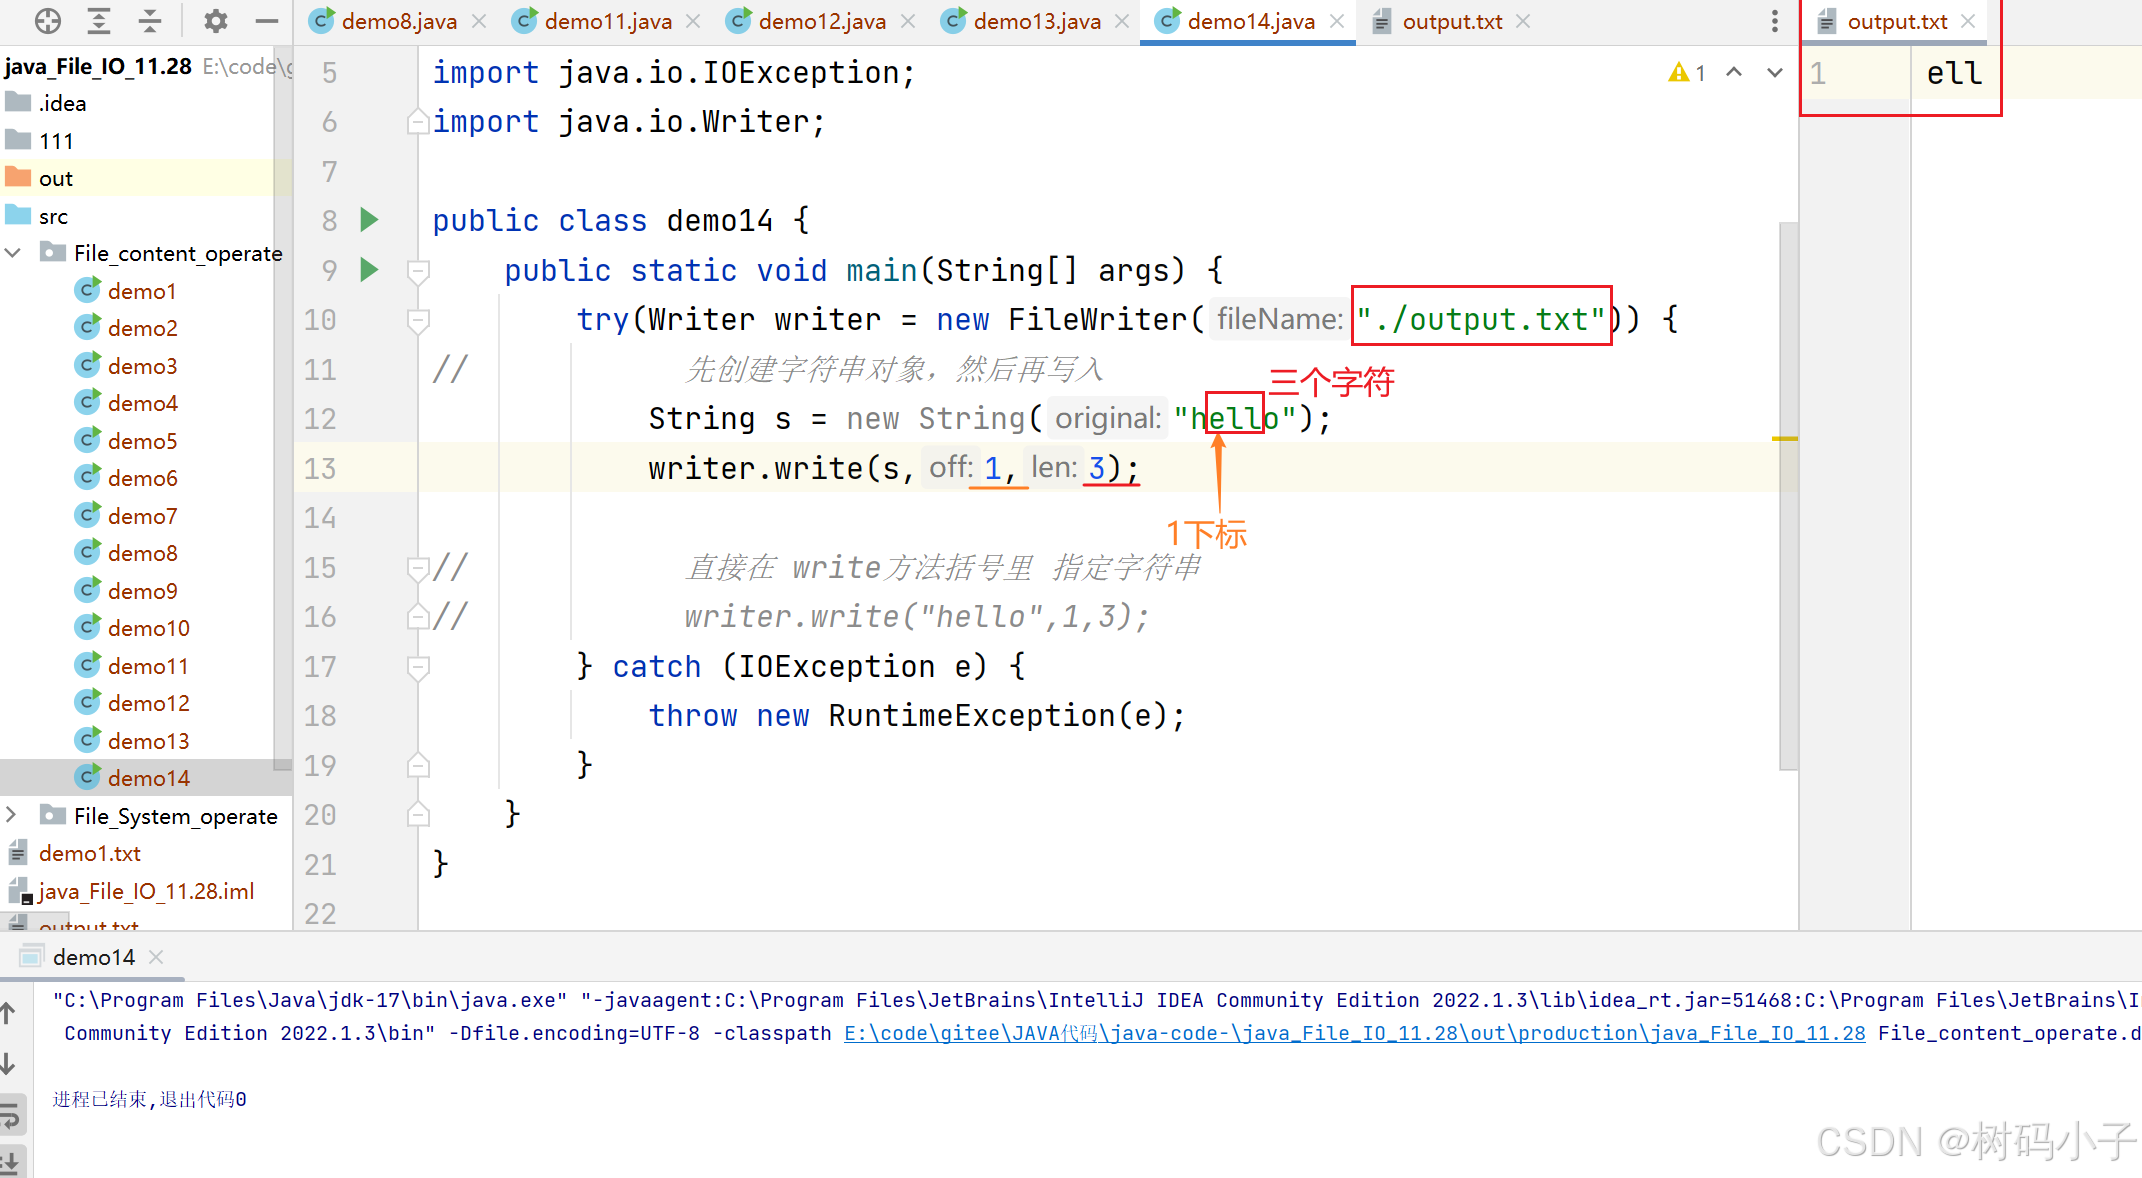Open the tab list three-dots menu
Screen dimensions: 2142x1178
click(x=1774, y=21)
